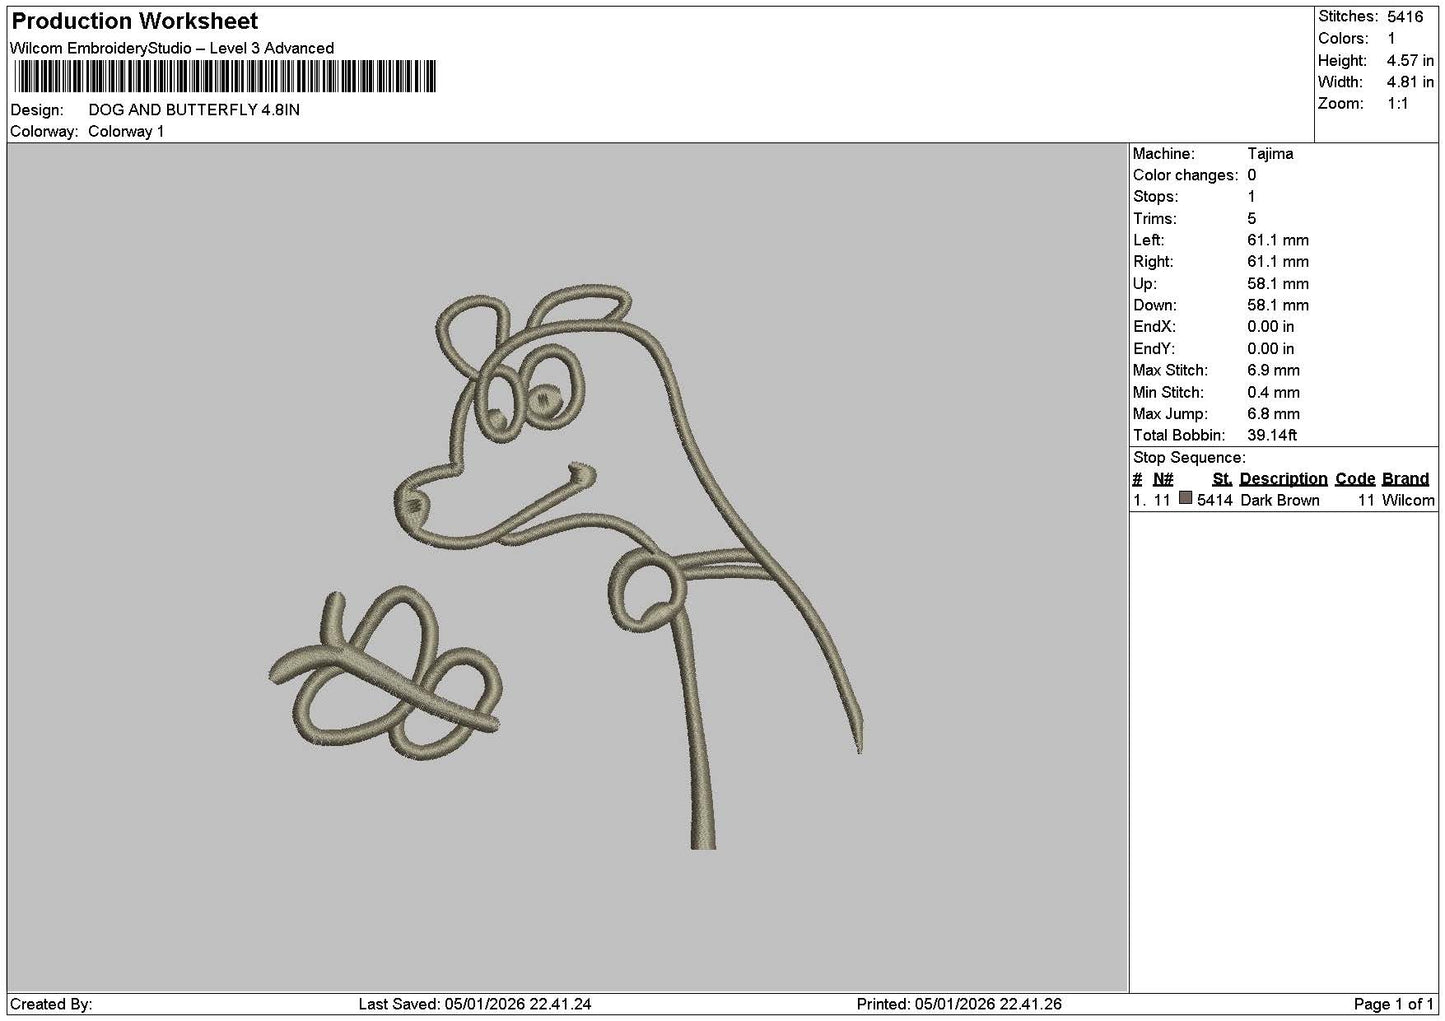The image size is (1445, 1021).
Task: Click the Left value 61.1 mm
Action: point(1278,241)
